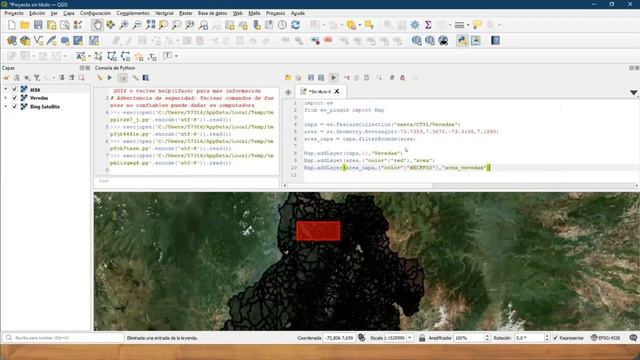Screen dimensions: 640x360
Task: Activate the Pan Map hand tool
Action: tap(97, 25)
